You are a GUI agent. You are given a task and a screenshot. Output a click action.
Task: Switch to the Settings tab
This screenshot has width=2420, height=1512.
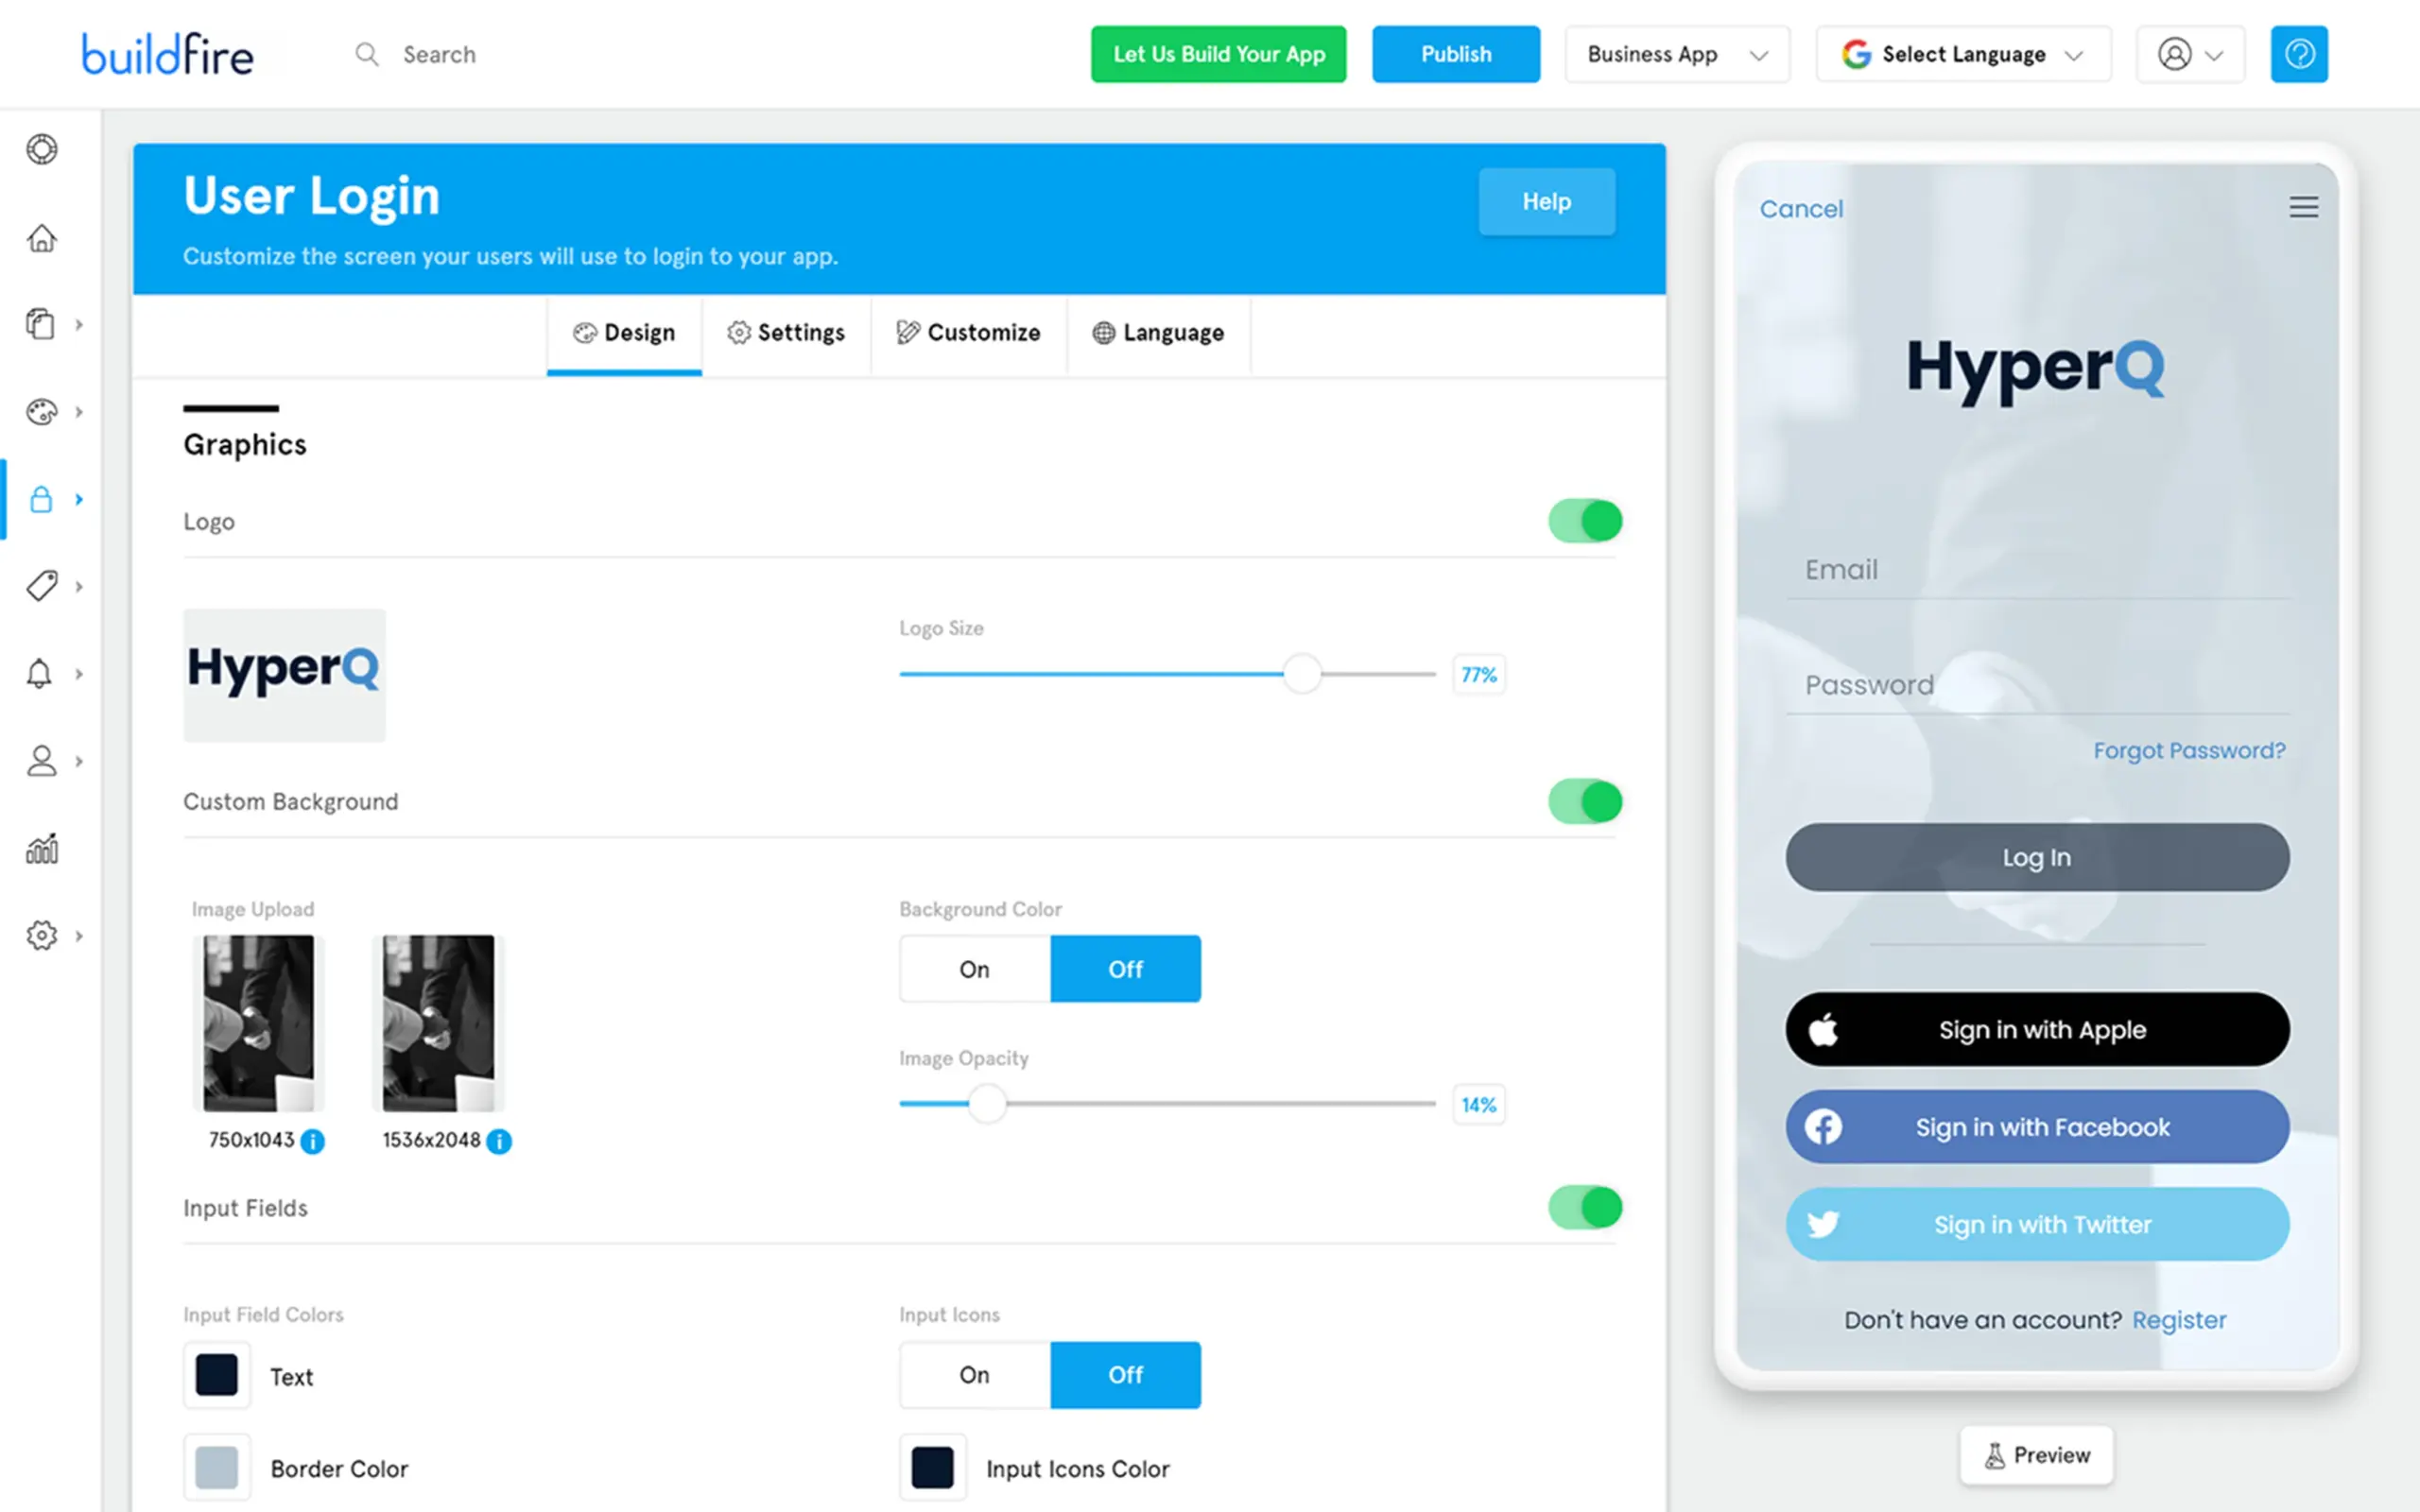(786, 333)
